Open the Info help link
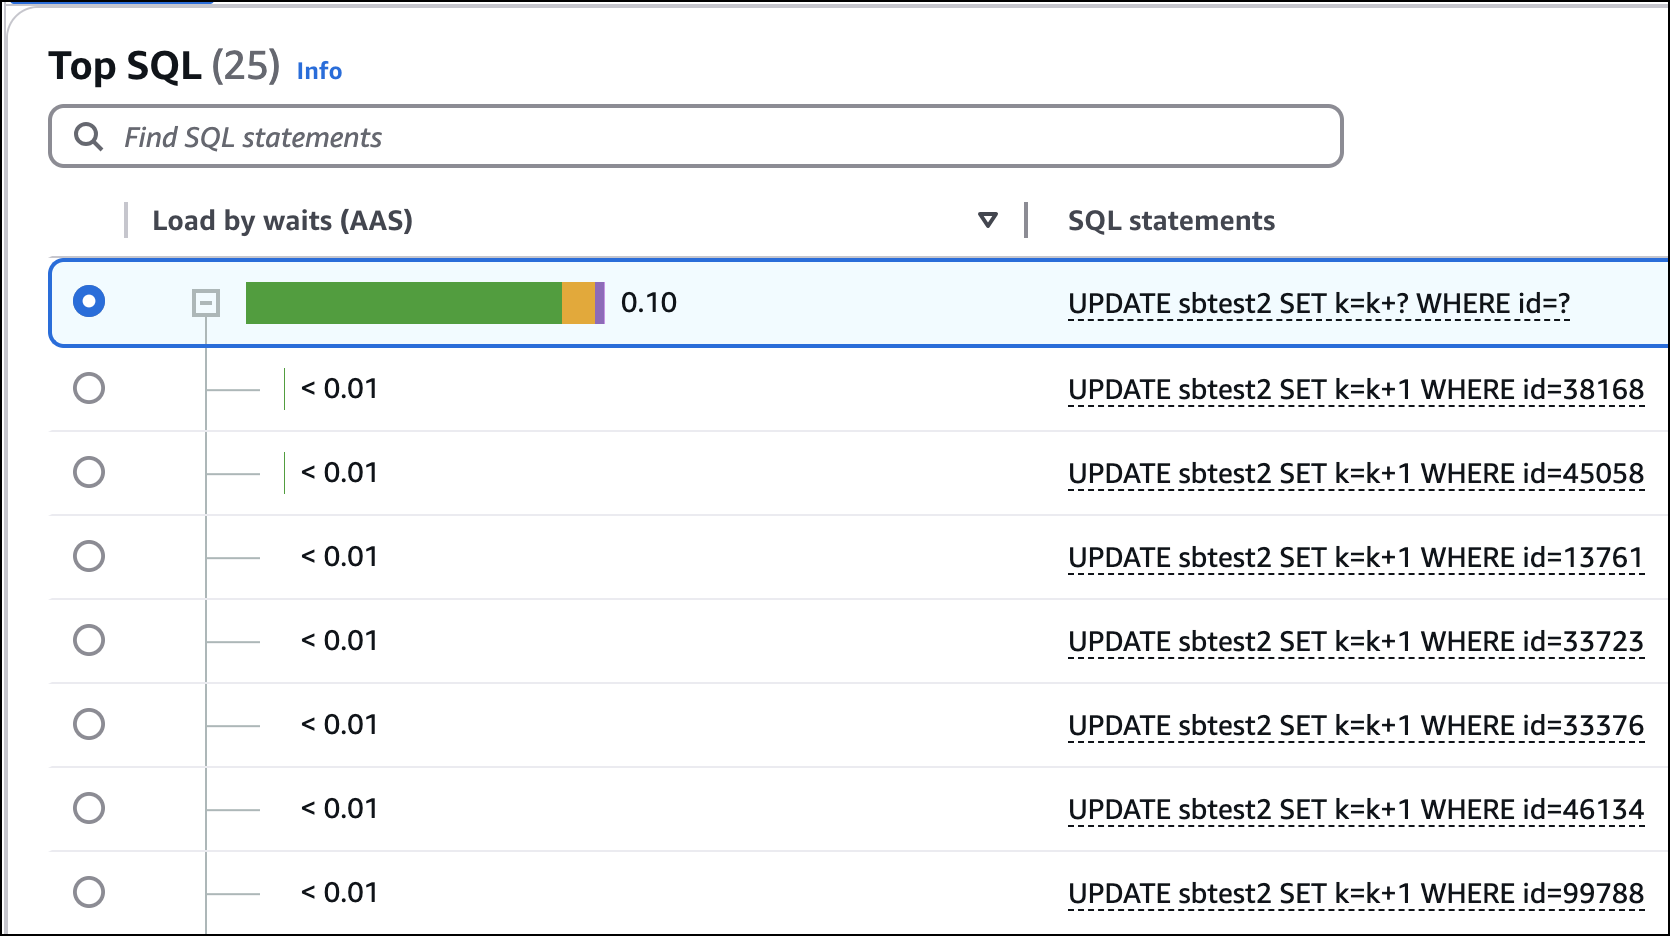The width and height of the screenshot is (1670, 936). 318,71
